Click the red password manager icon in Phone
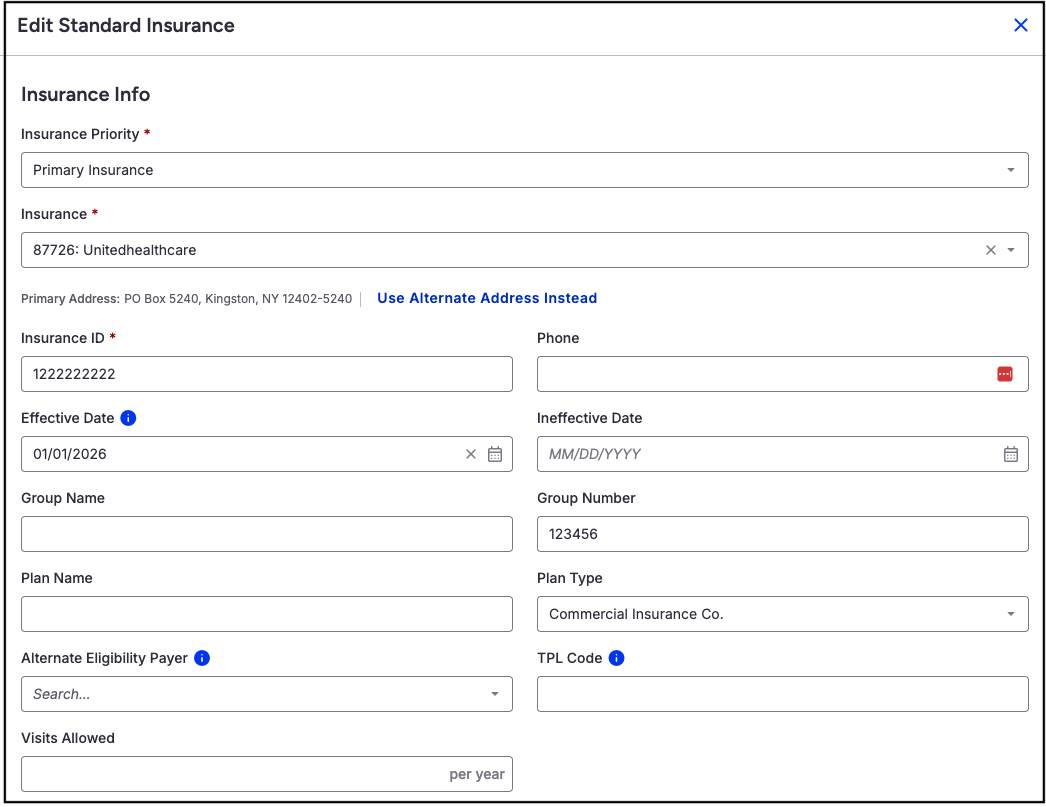The width and height of the screenshot is (1046, 807). (1005, 374)
